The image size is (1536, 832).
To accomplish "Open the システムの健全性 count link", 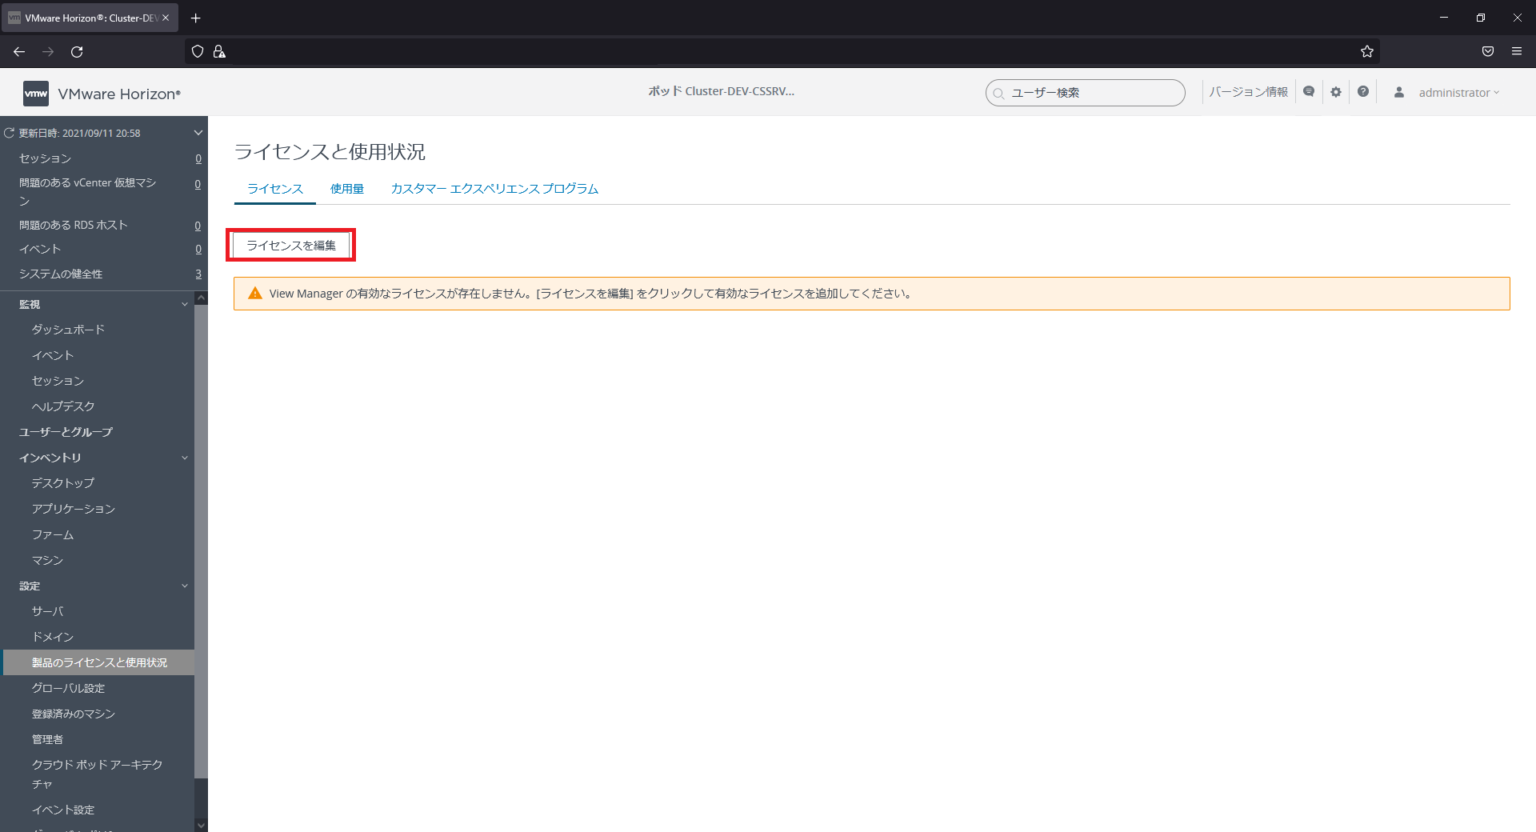I will [x=197, y=273].
